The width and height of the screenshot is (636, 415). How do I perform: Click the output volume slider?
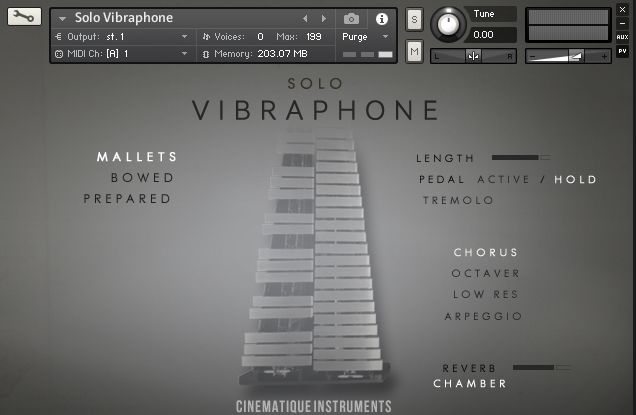tap(568, 56)
